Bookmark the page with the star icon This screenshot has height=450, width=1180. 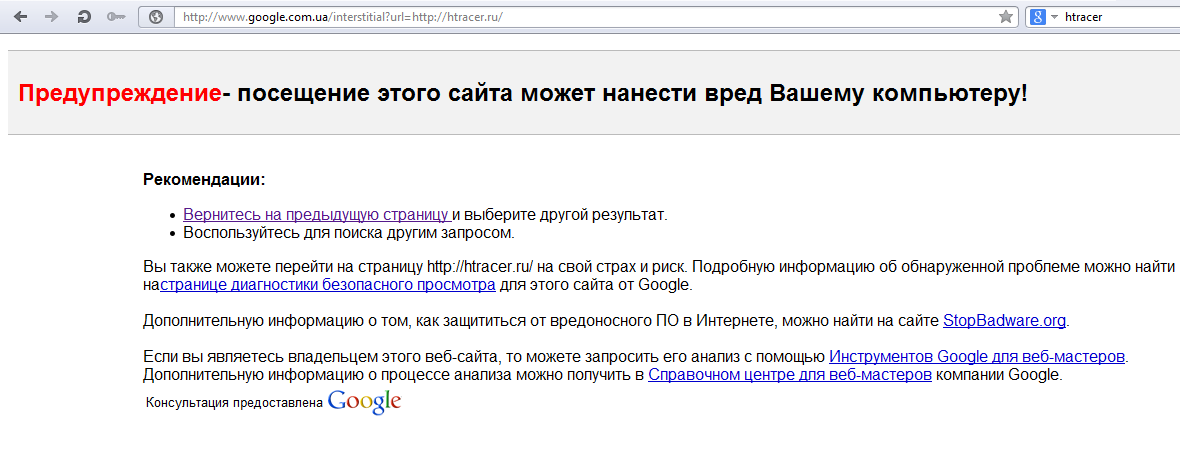pos(1005,17)
